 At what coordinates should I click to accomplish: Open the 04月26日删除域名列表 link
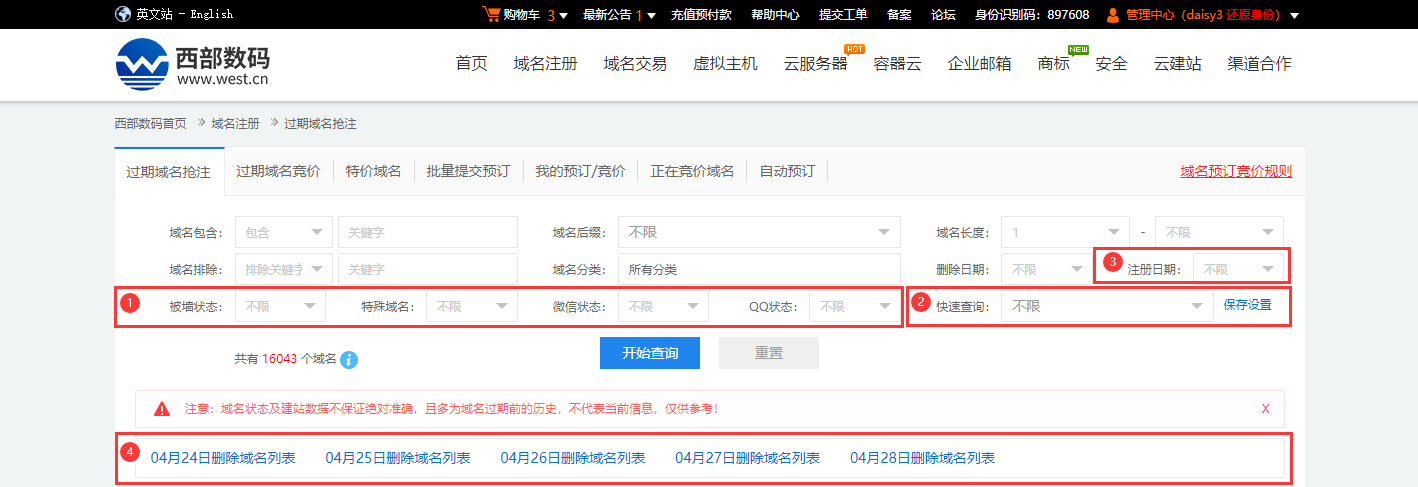pos(572,458)
